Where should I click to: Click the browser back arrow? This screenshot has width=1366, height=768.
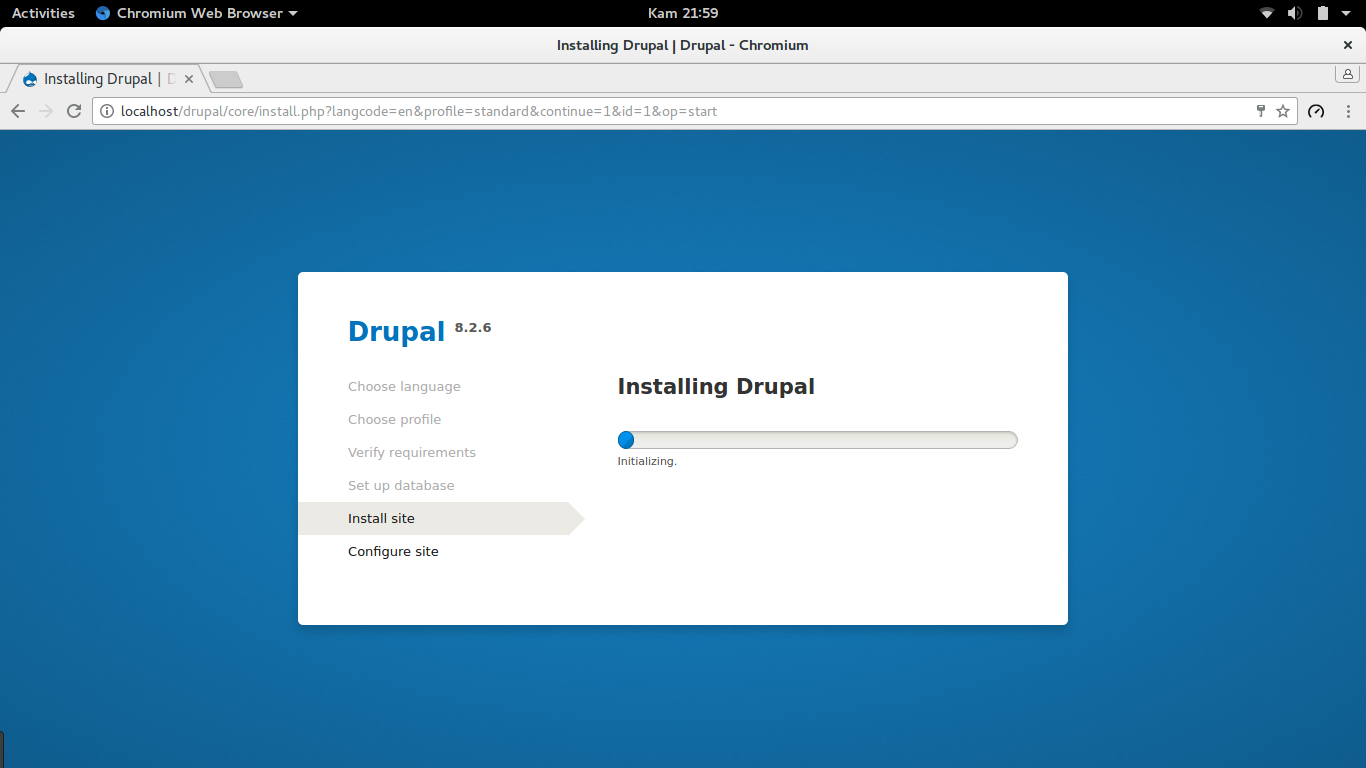pos(17,111)
